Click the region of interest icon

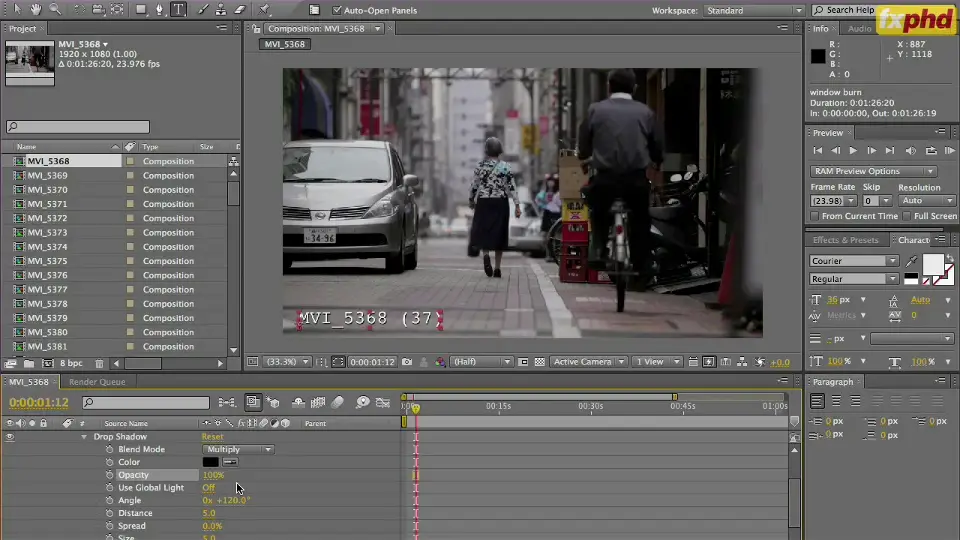523,362
